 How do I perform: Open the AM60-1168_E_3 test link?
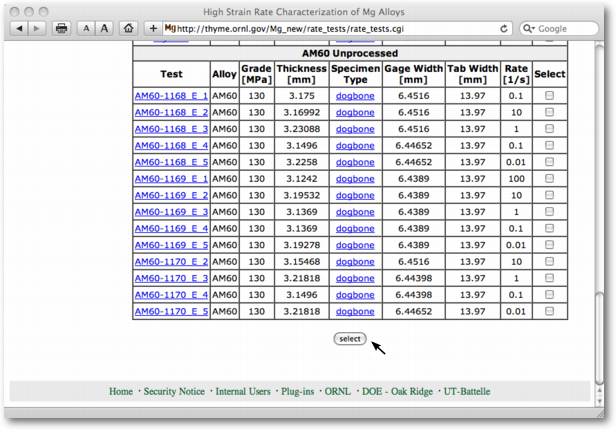pos(171,129)
